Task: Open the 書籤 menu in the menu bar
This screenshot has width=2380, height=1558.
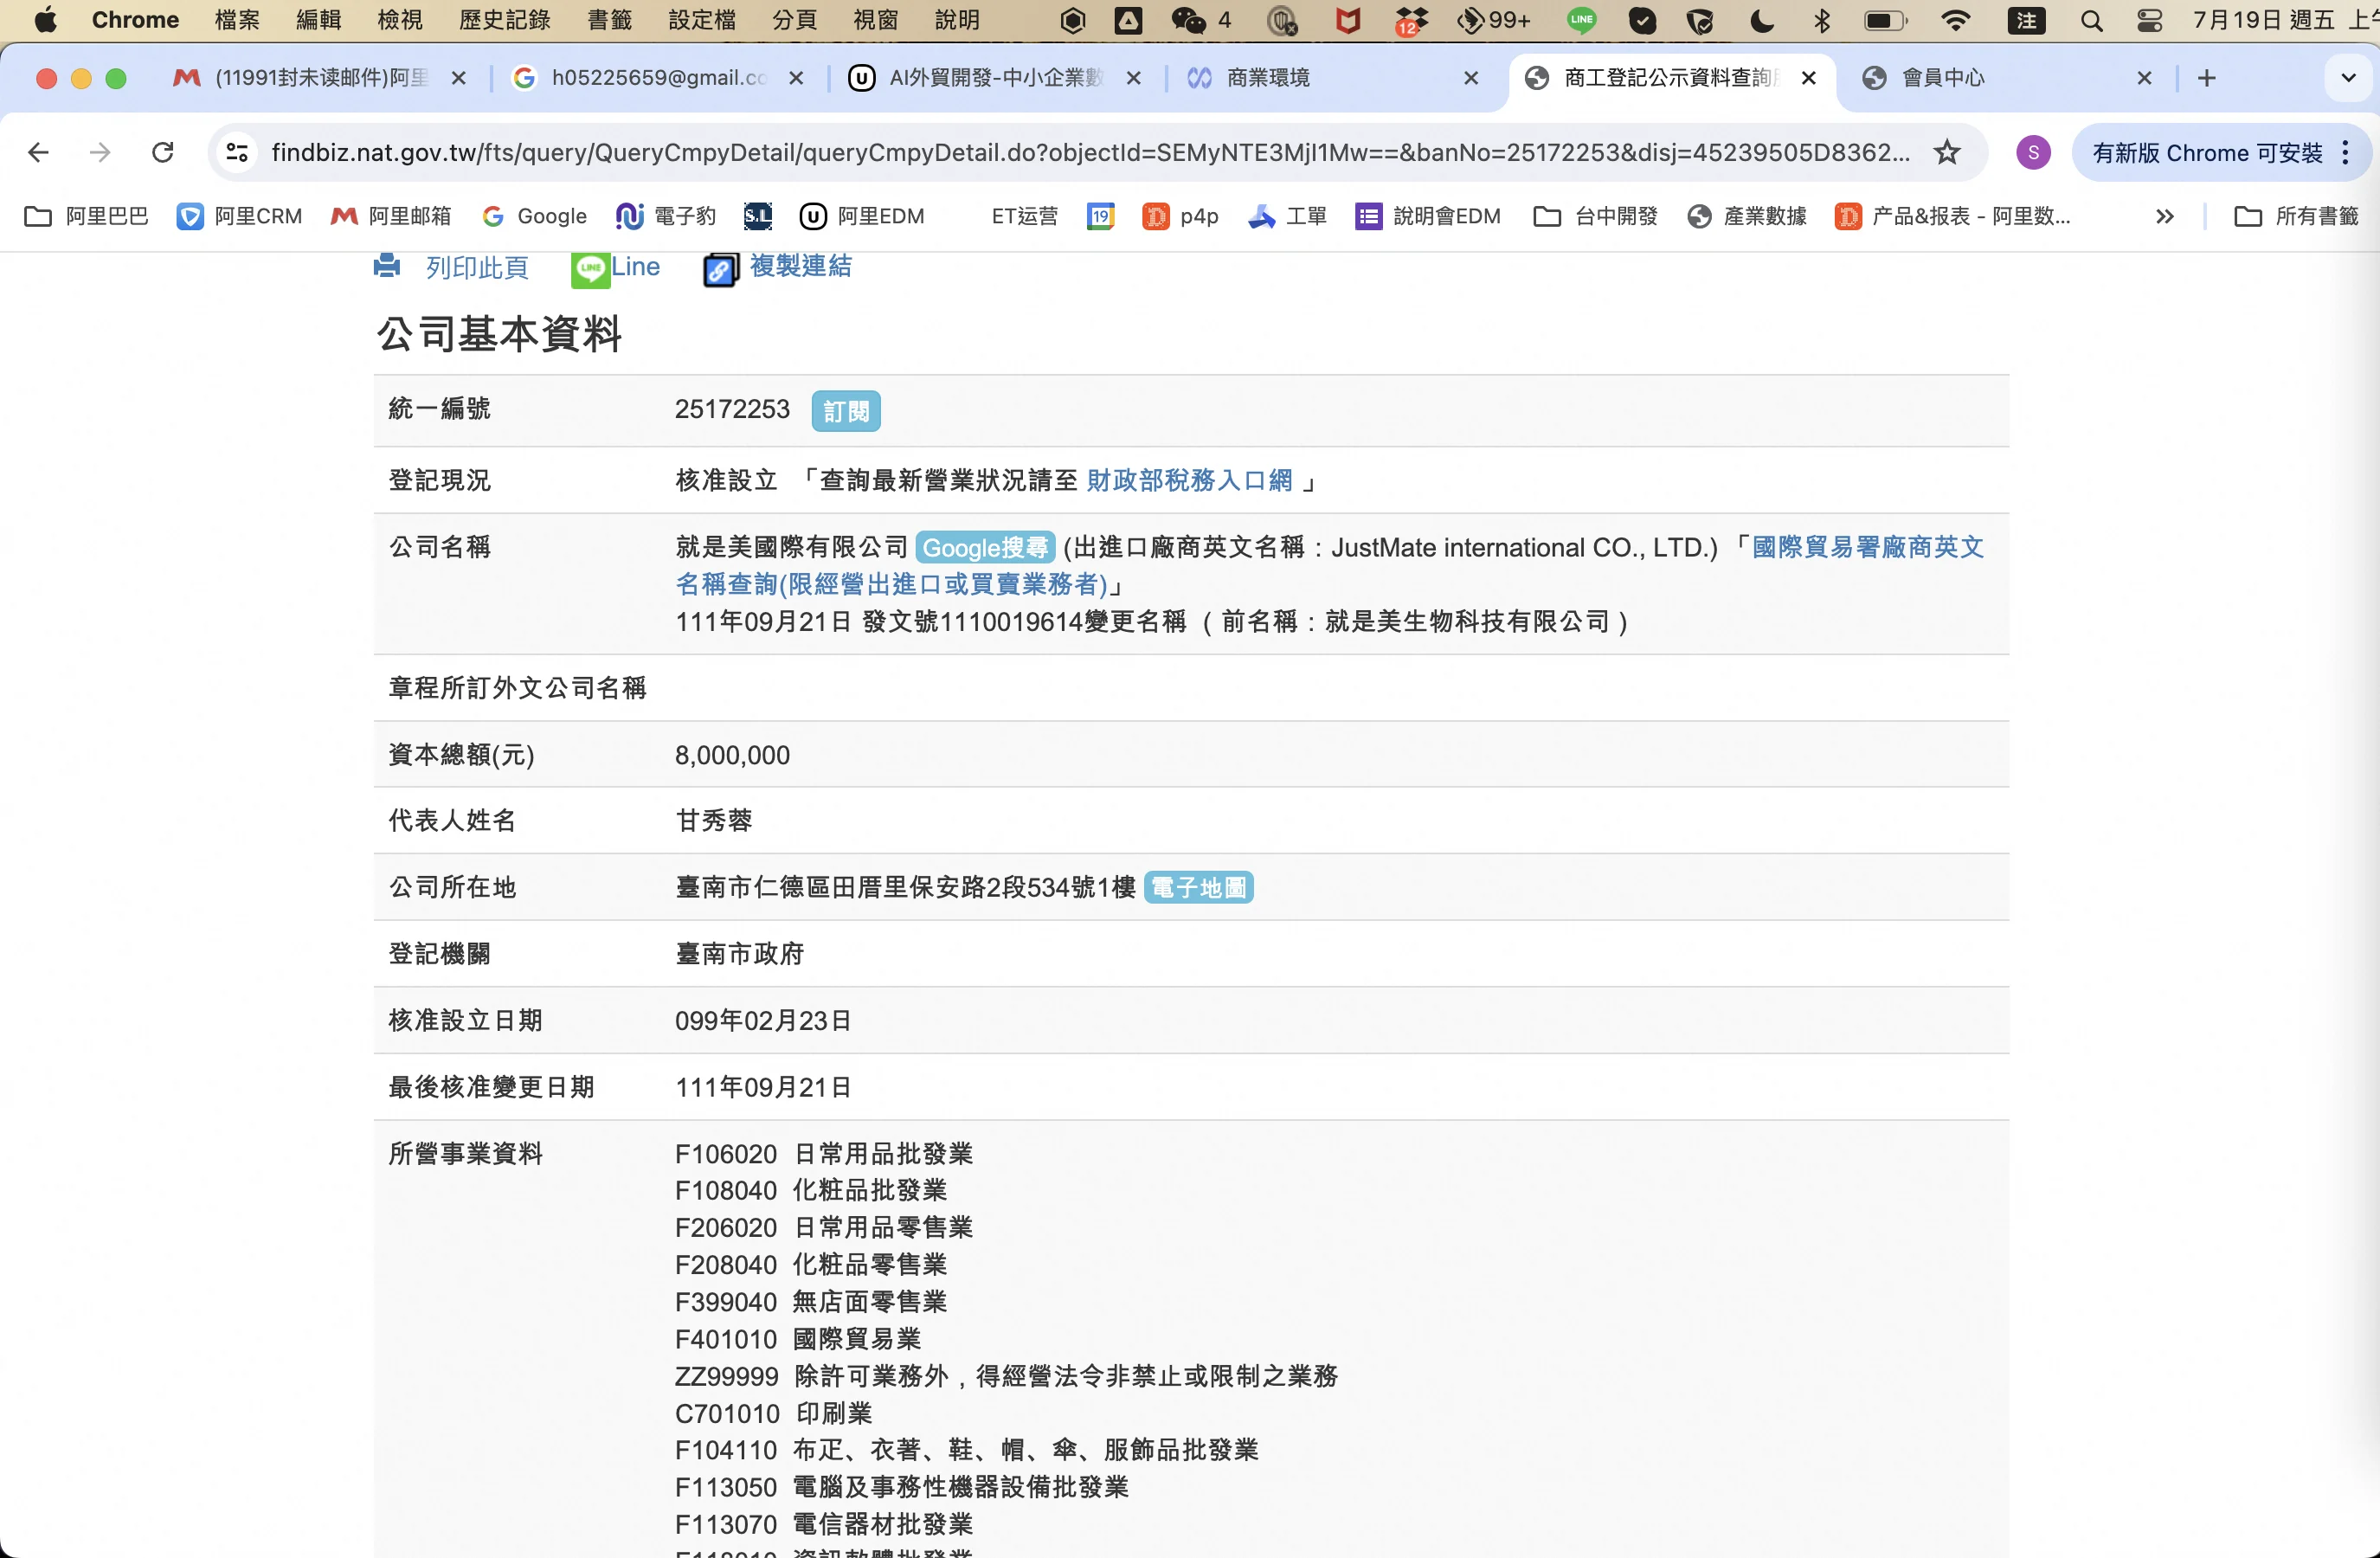Action: point(609,20)
